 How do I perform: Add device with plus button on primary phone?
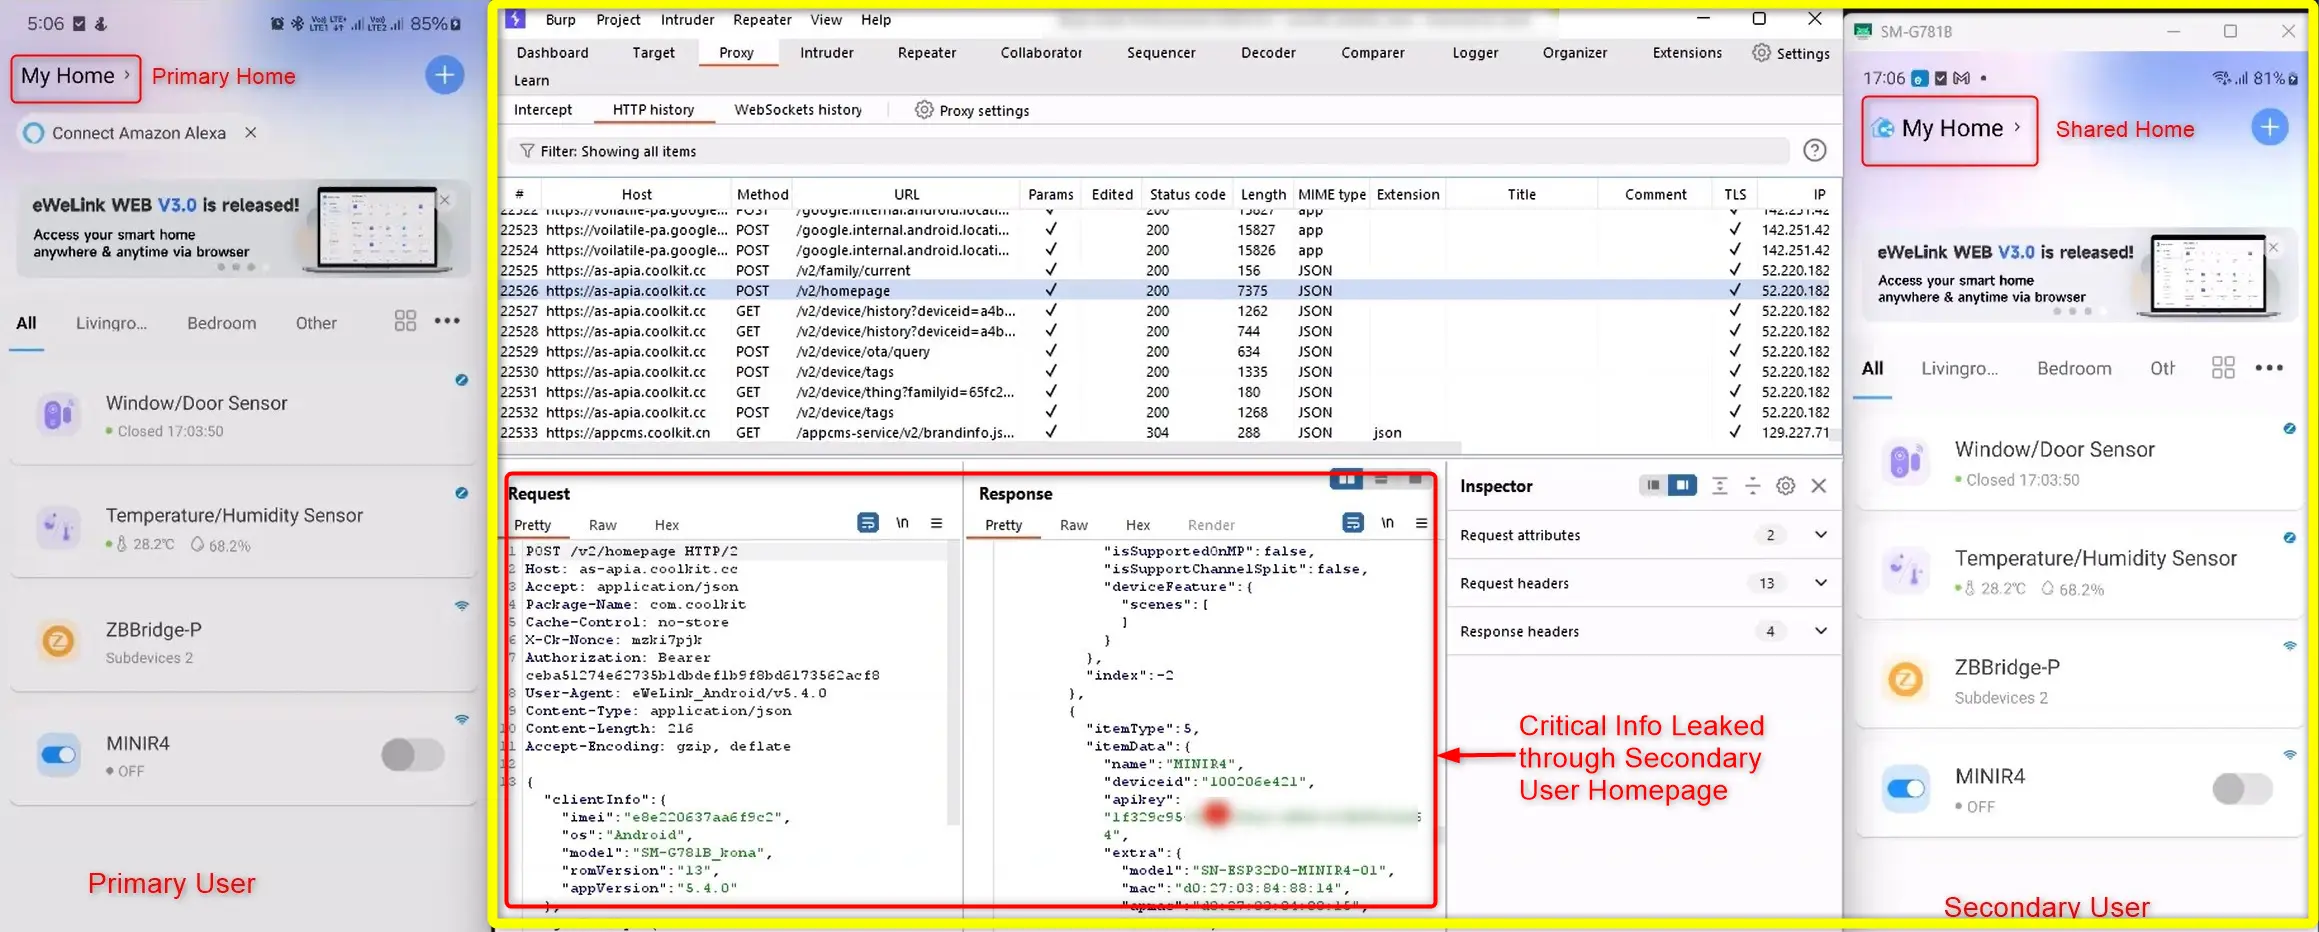point(444,75)
